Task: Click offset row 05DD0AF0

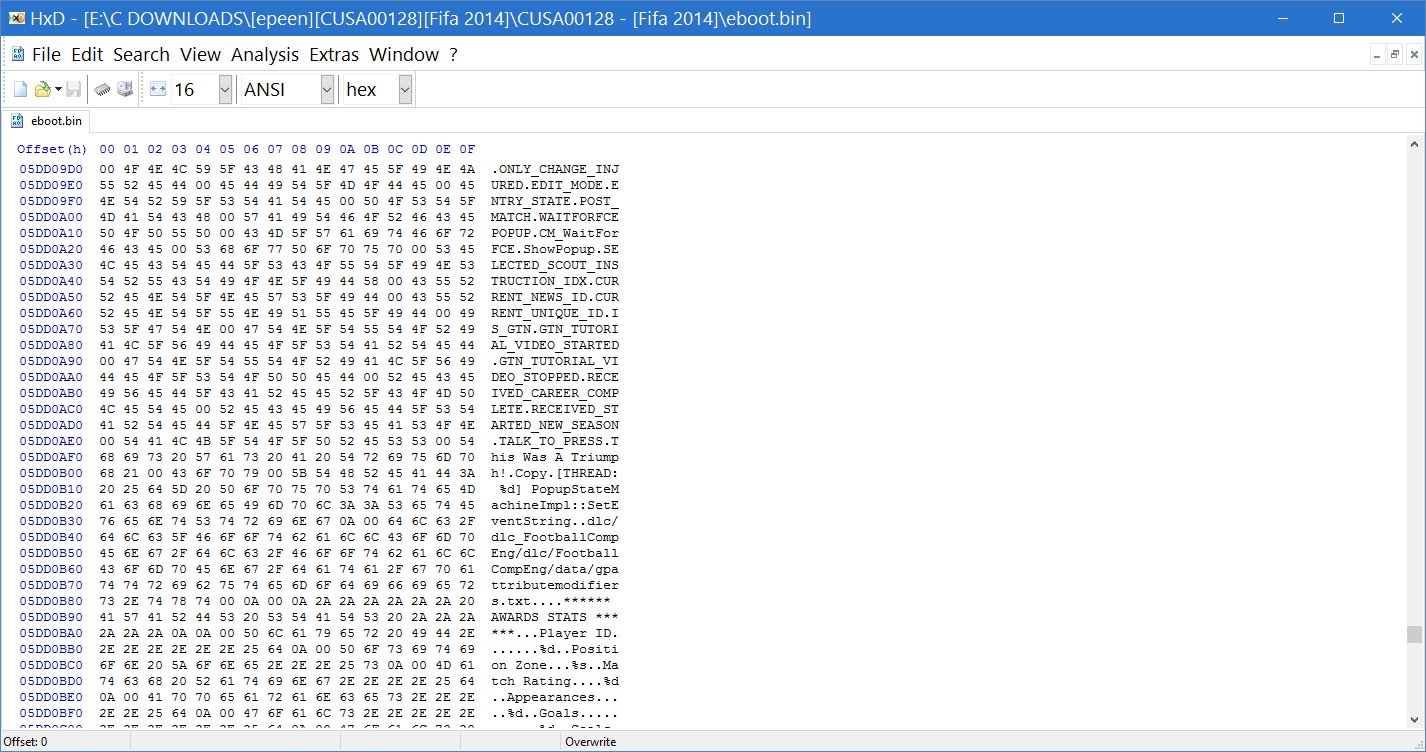Action: pos(51,457)
